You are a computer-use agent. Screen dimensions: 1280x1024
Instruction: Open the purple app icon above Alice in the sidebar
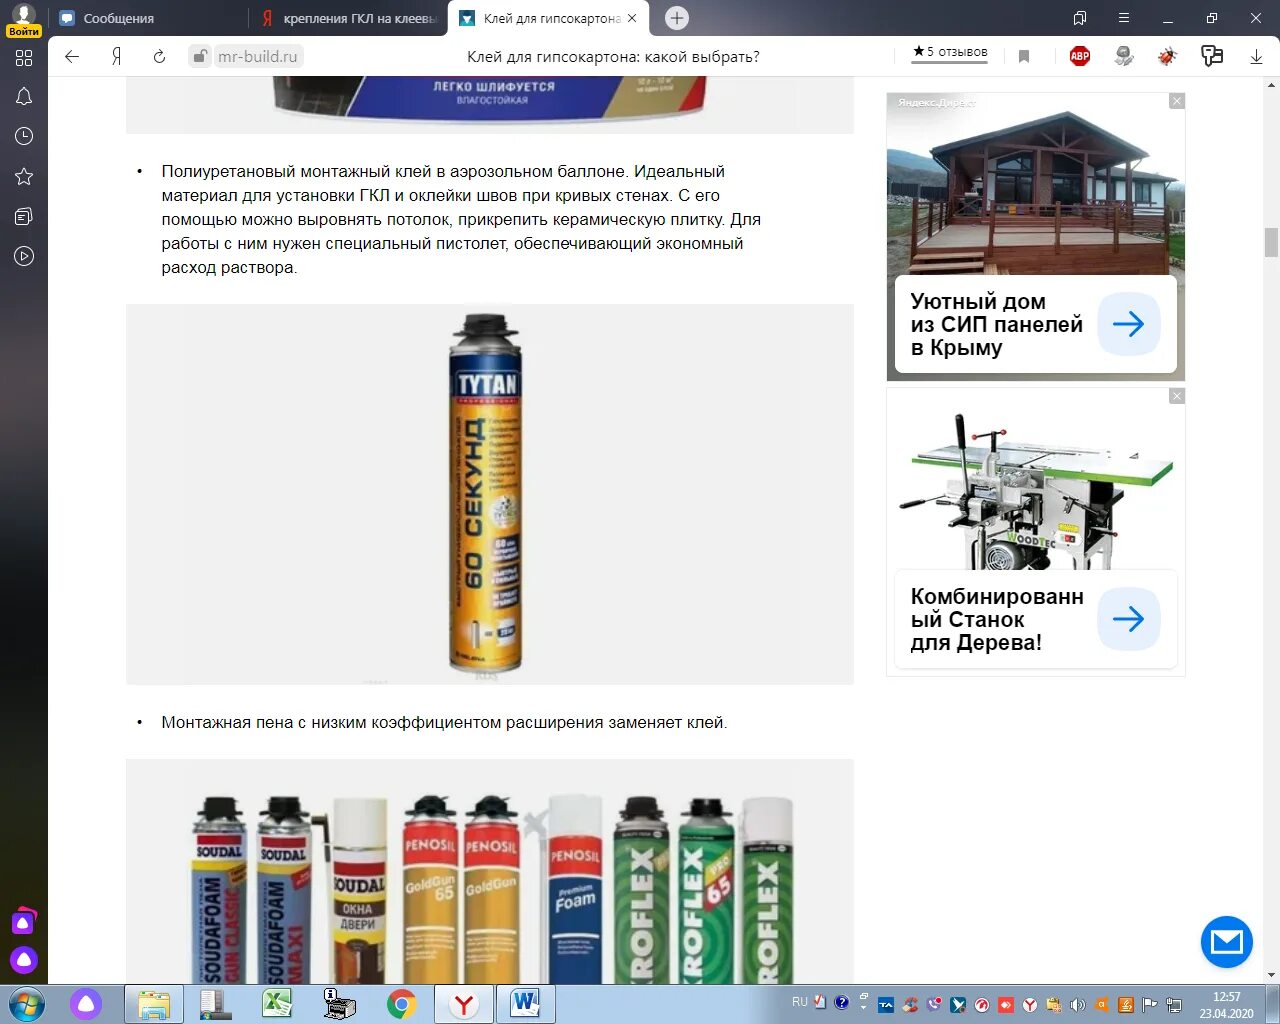(24, 921)
